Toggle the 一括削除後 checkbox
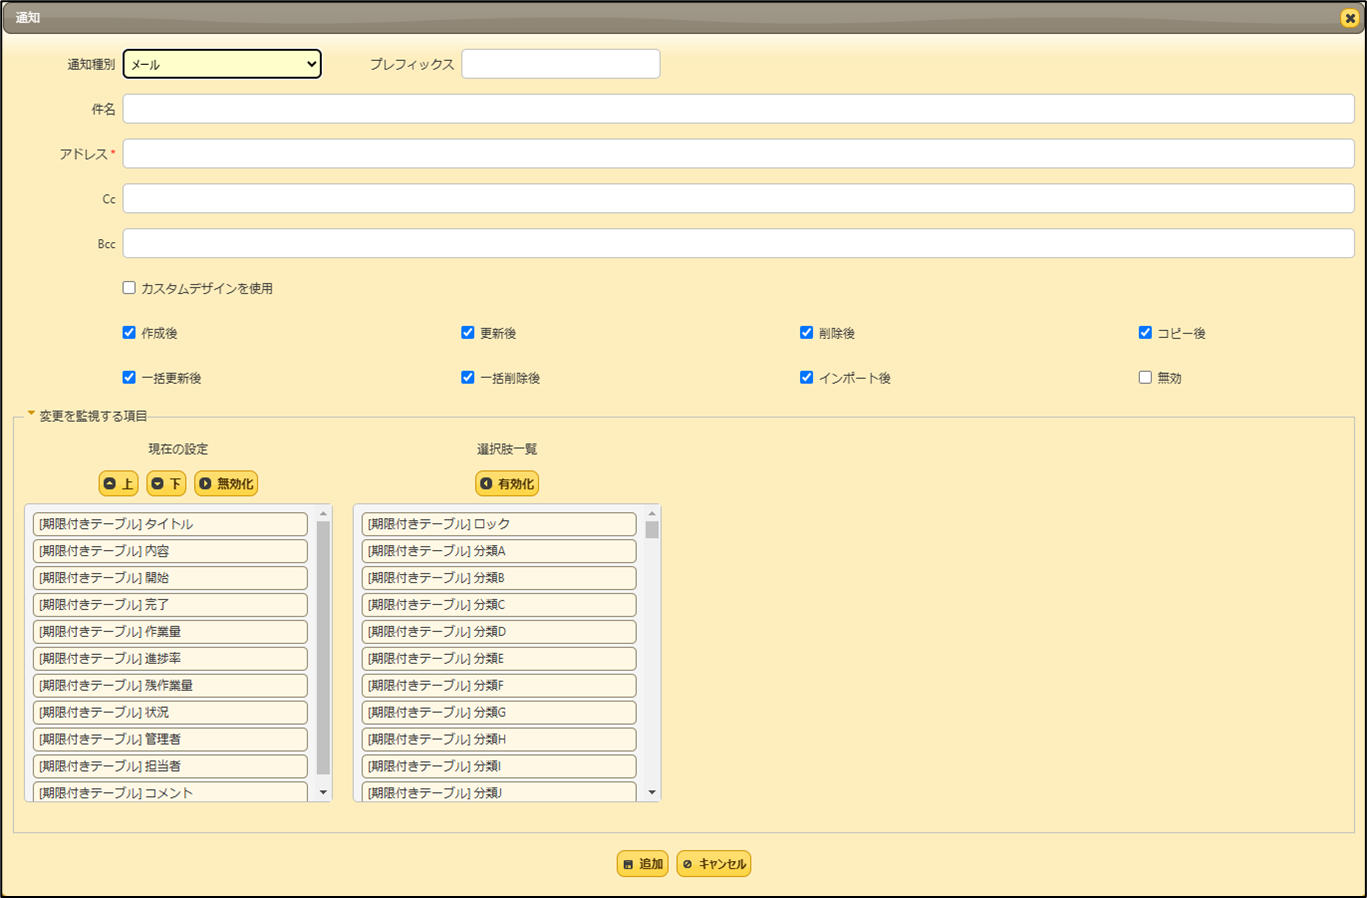Screen dimensions: 1367x898 (467, 378)
